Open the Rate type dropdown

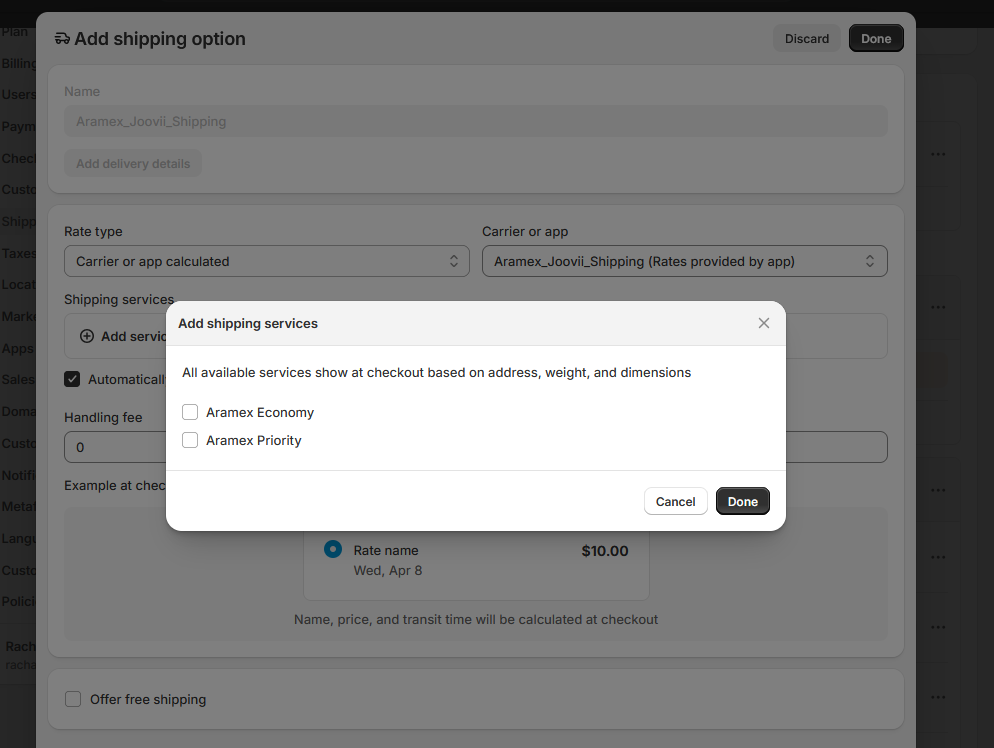tap(267, 261)
